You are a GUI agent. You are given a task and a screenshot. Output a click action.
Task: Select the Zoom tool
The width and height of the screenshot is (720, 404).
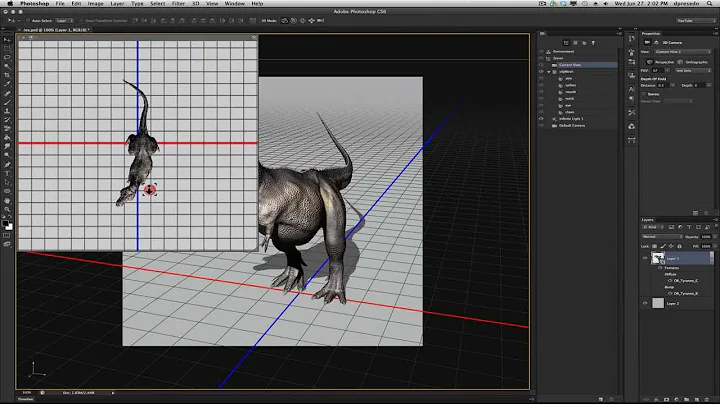coord(7,209)
